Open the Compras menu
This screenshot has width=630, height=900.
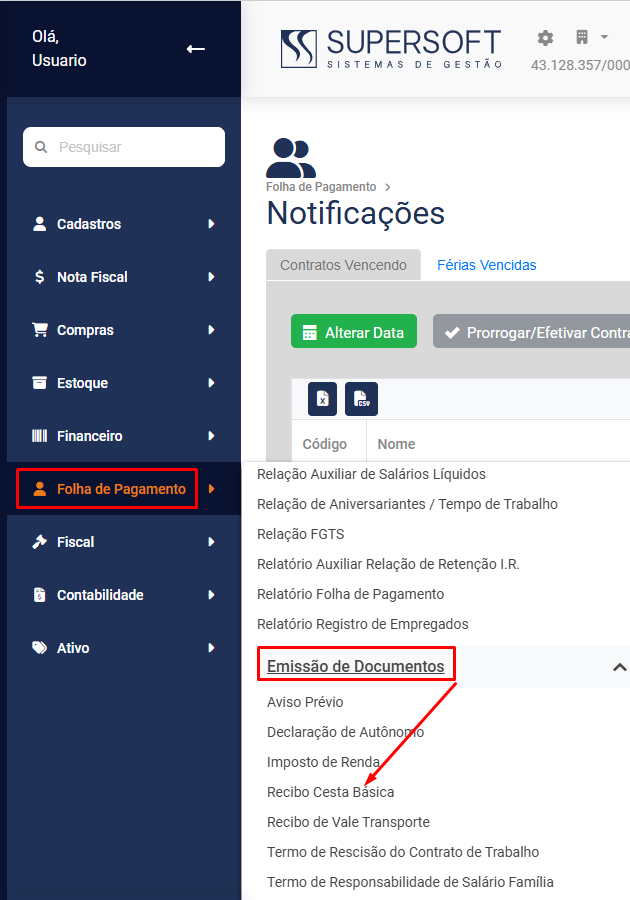pyautogui.click(x=124, y=330)
